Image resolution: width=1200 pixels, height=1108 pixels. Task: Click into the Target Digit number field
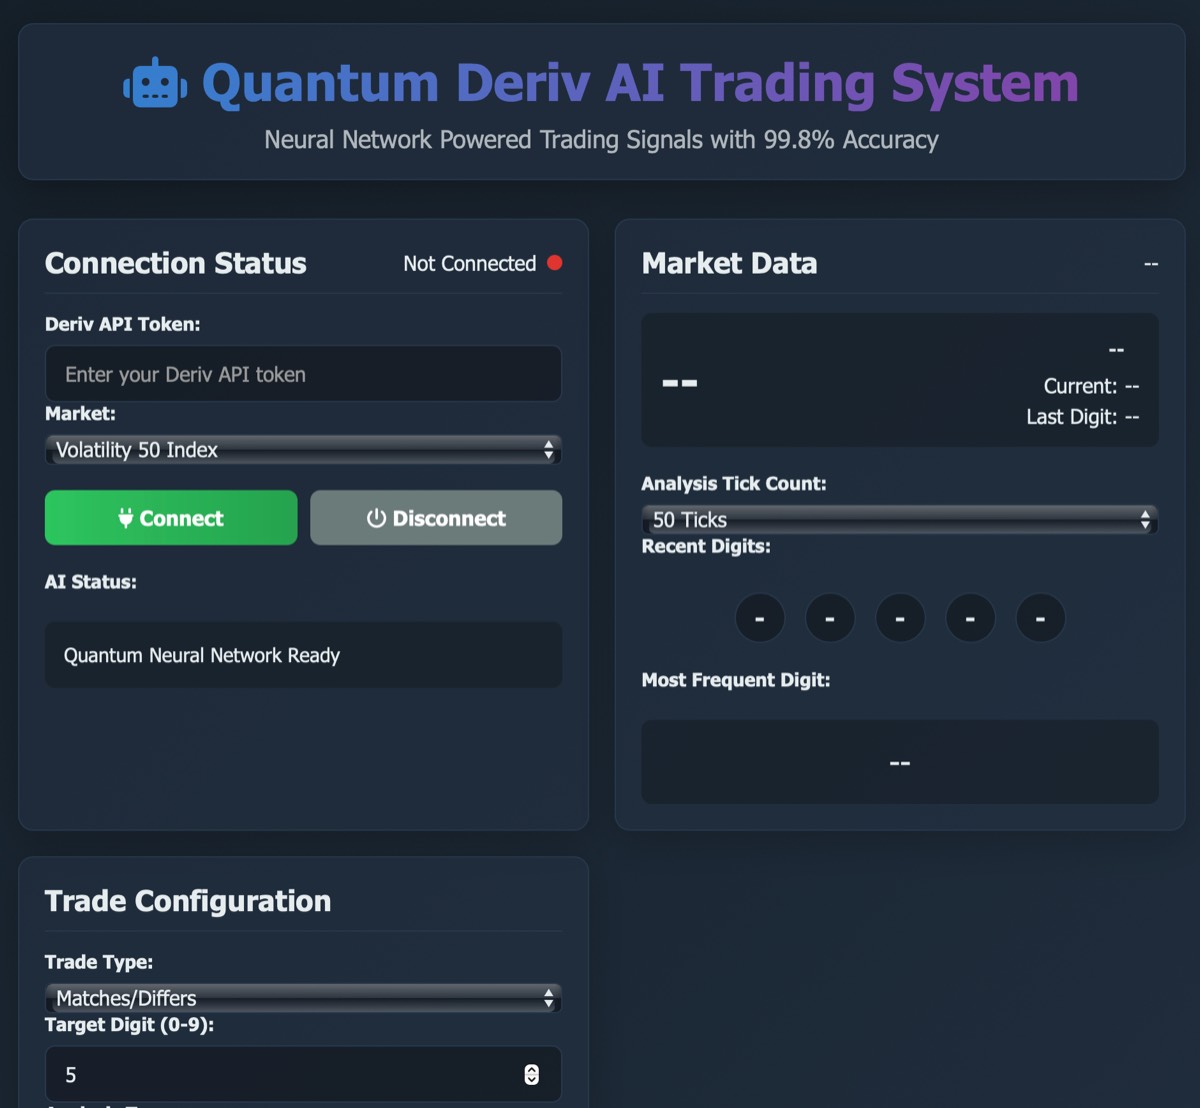click(280, 1074)
